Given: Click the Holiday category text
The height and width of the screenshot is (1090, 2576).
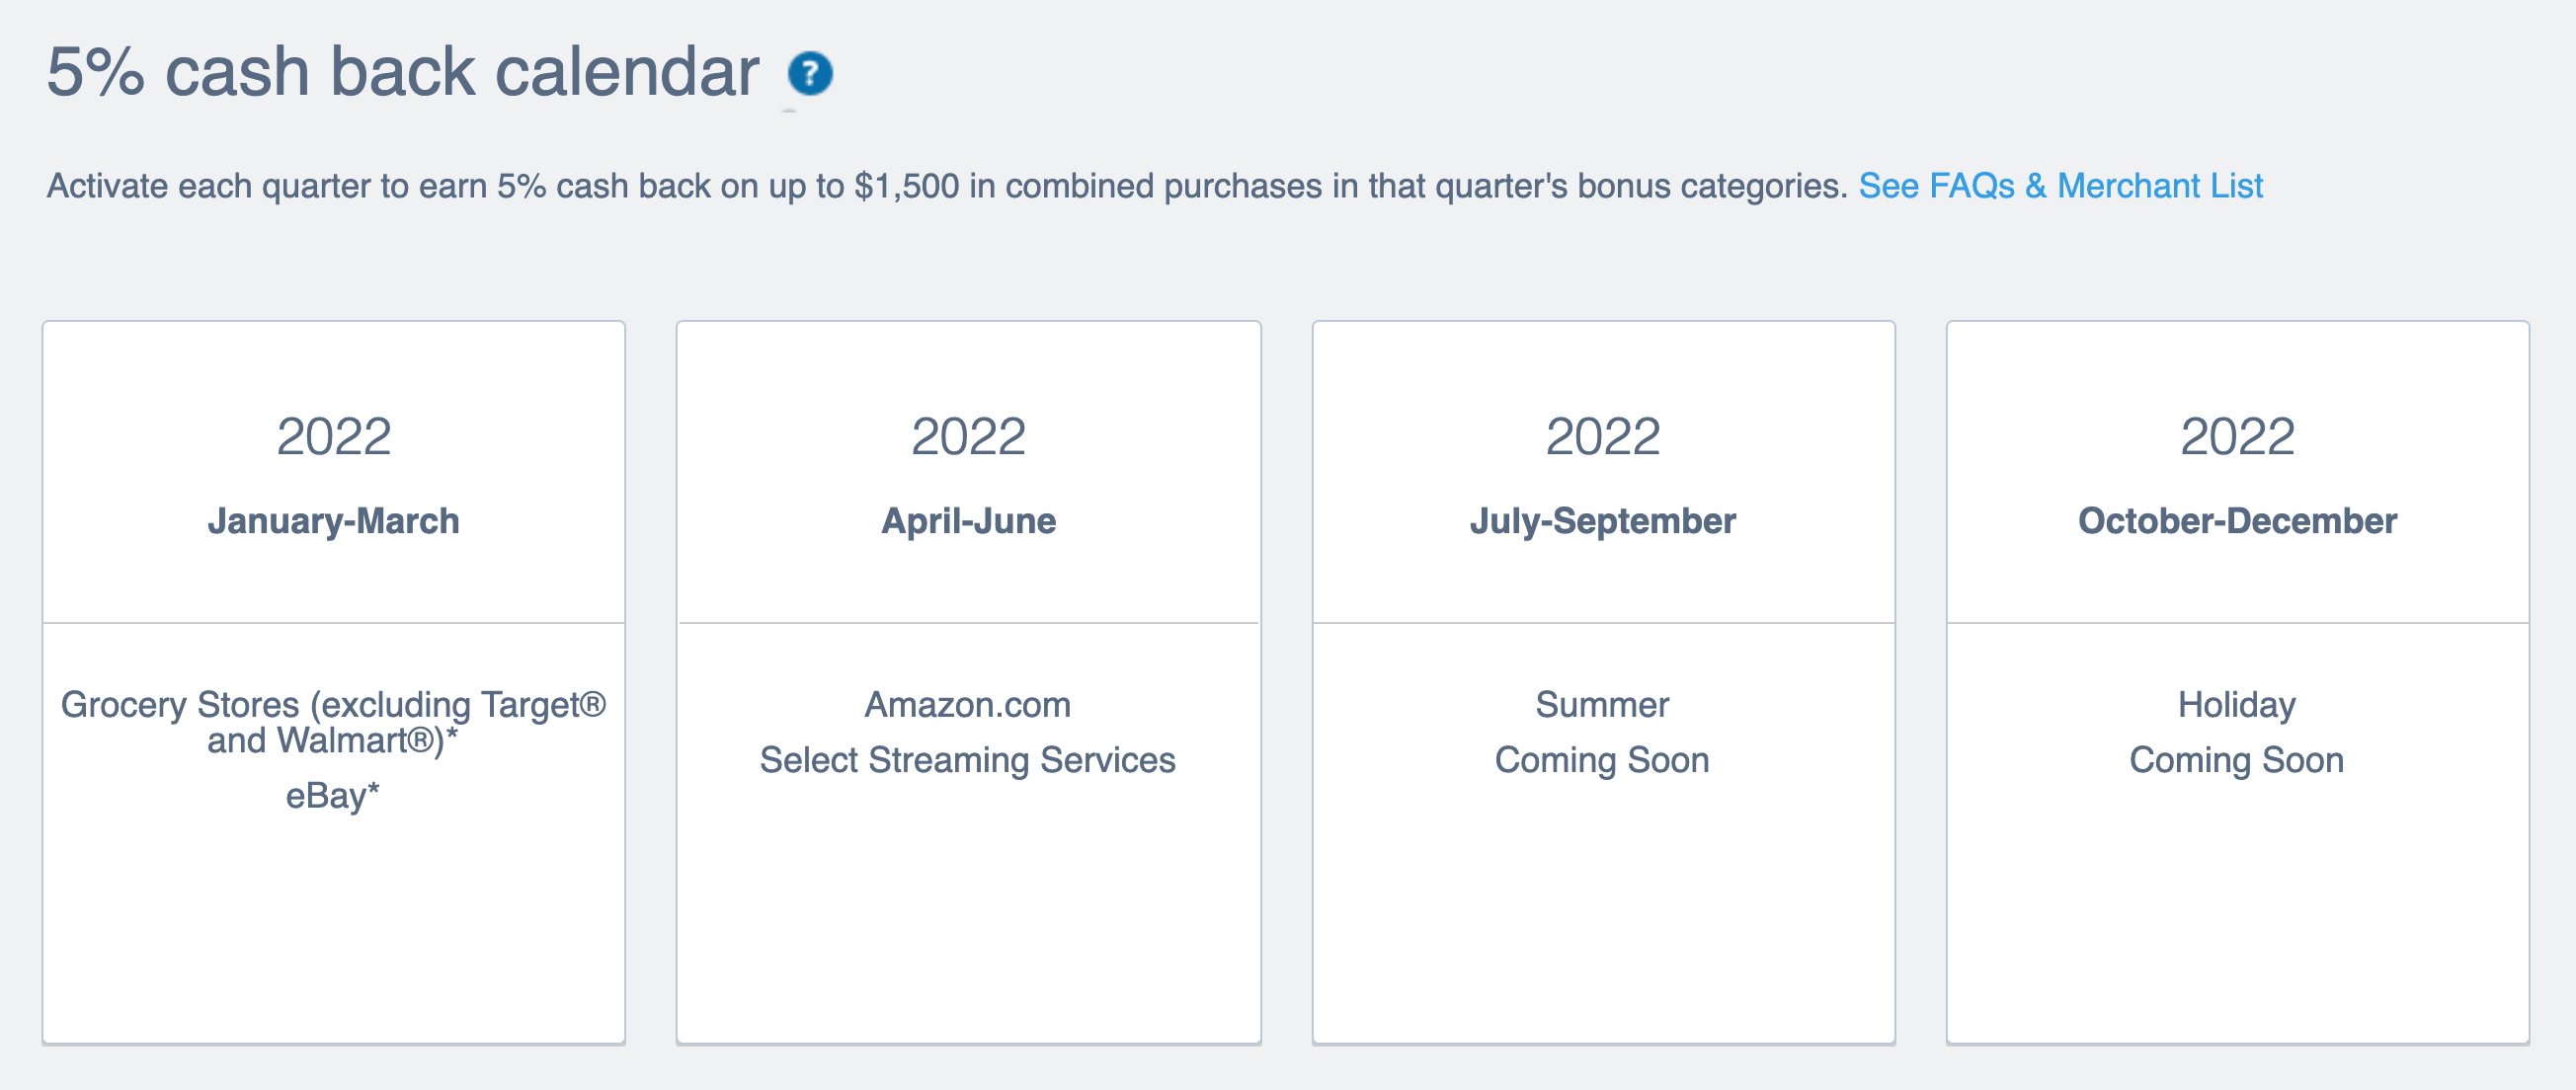Looking at the screenshot, I should pos(2237,705).
